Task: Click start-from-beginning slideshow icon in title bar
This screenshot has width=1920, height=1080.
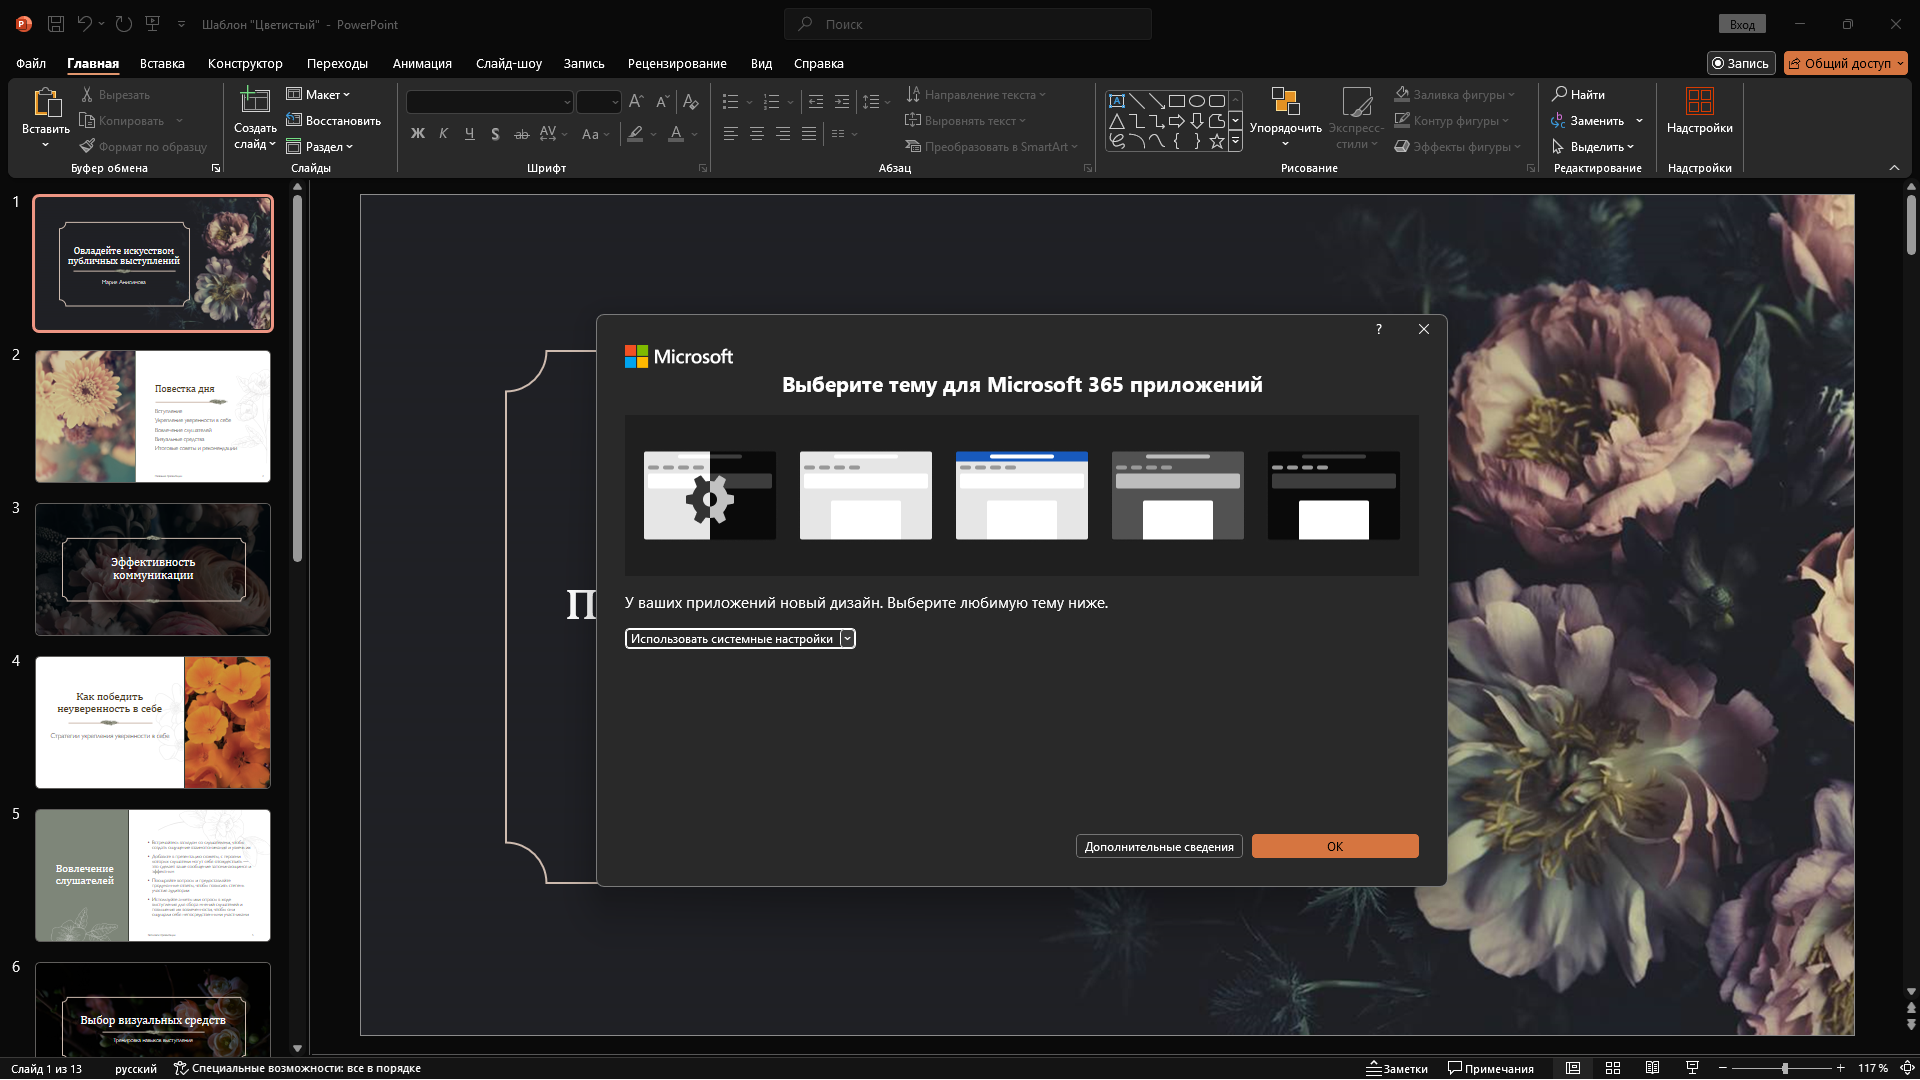Action: (x=152, y=24)
